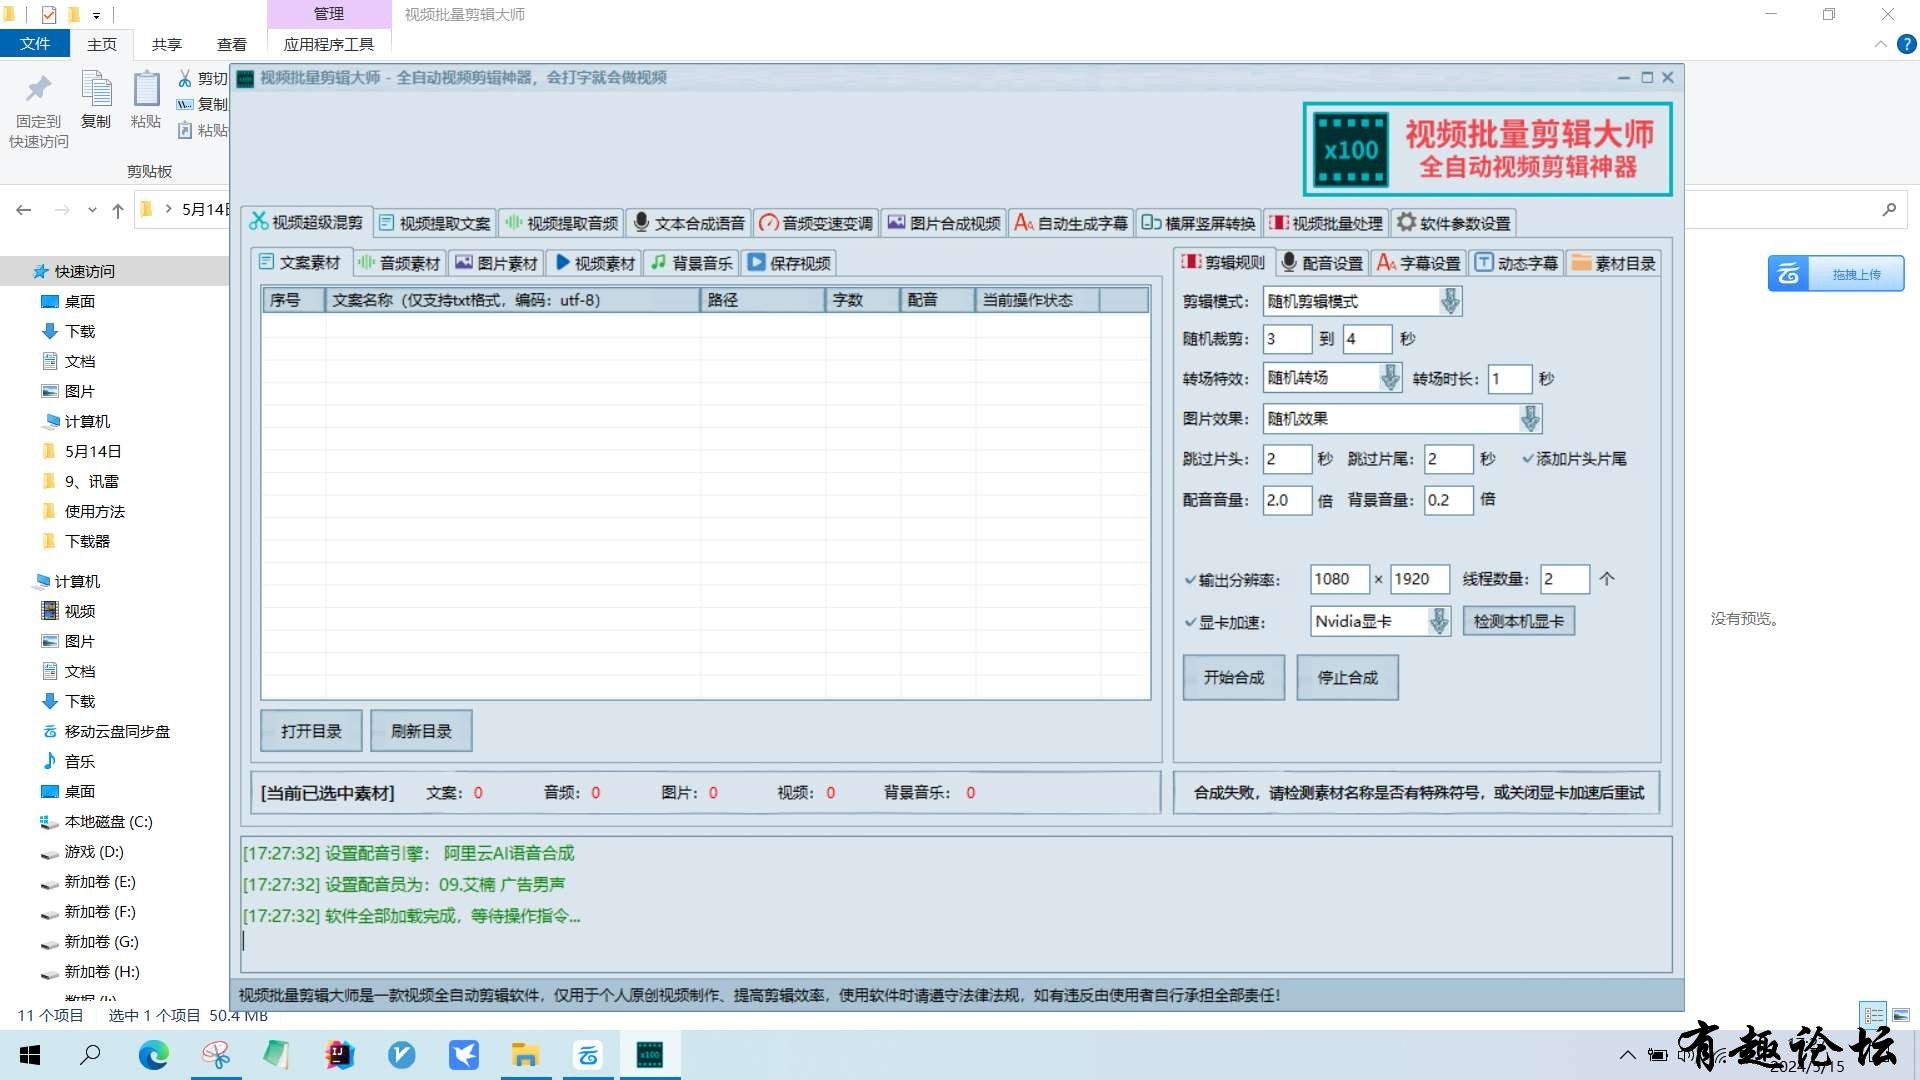Screen dimensions: 1920x1080
Task: Click the 当前操作状态 column header
Action: [x=1037, y=300]
